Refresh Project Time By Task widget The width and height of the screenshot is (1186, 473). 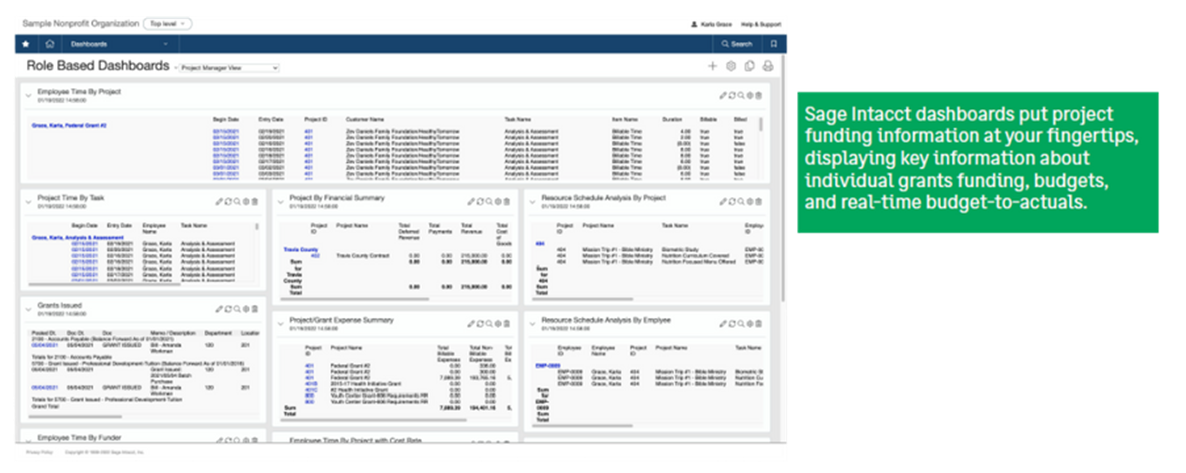pyautogui.click(x=228, y=201)
